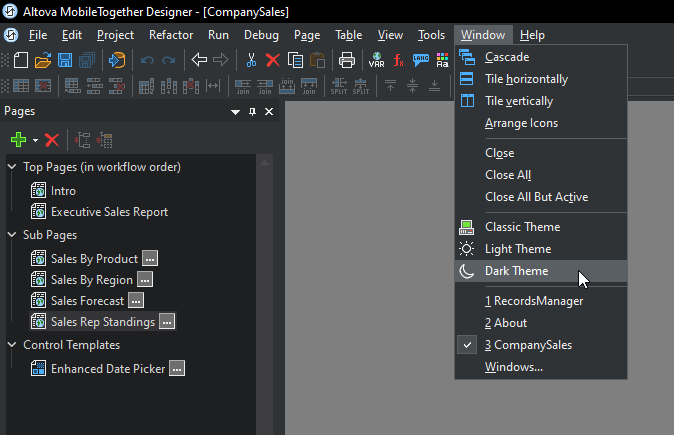This screenshot has height=435, width=674.
Task: Open XPath functions fx dialog
Action: click(398, 60)
